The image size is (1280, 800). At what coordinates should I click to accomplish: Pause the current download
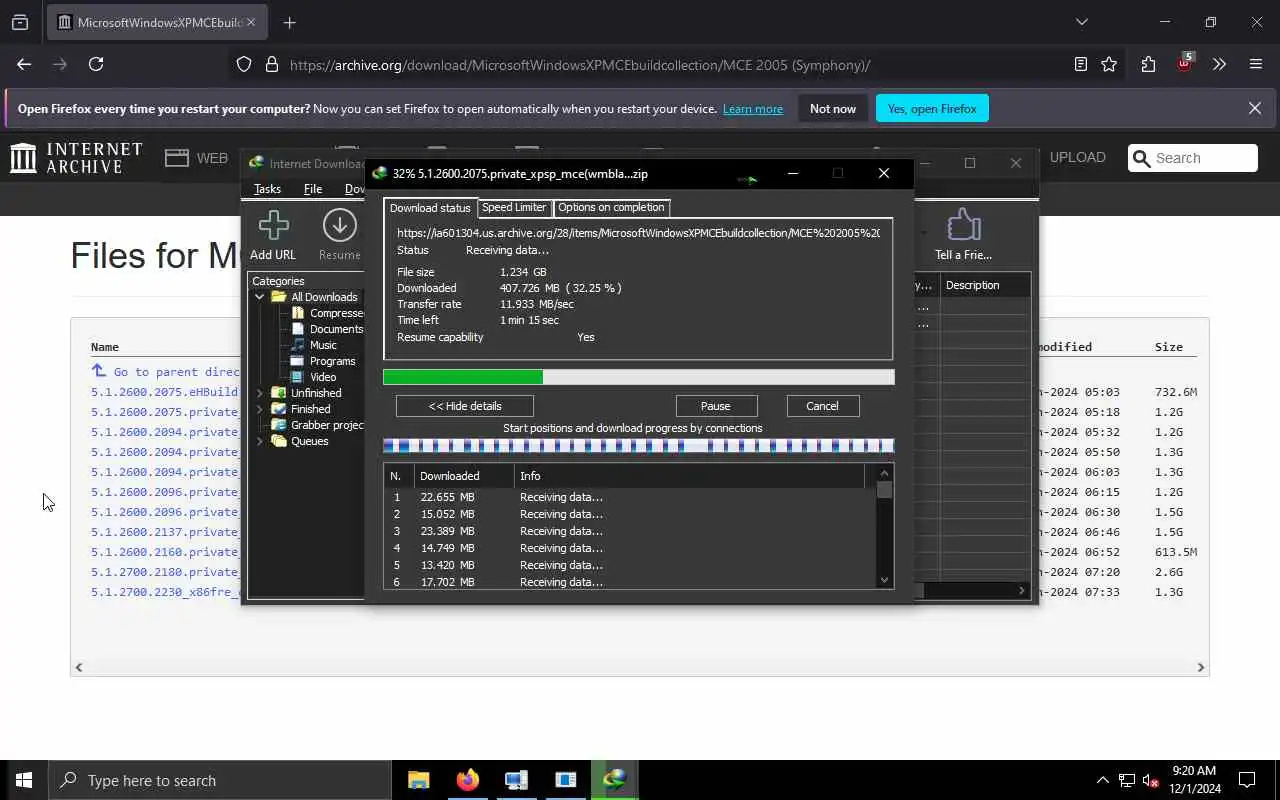tap(716, 406)
